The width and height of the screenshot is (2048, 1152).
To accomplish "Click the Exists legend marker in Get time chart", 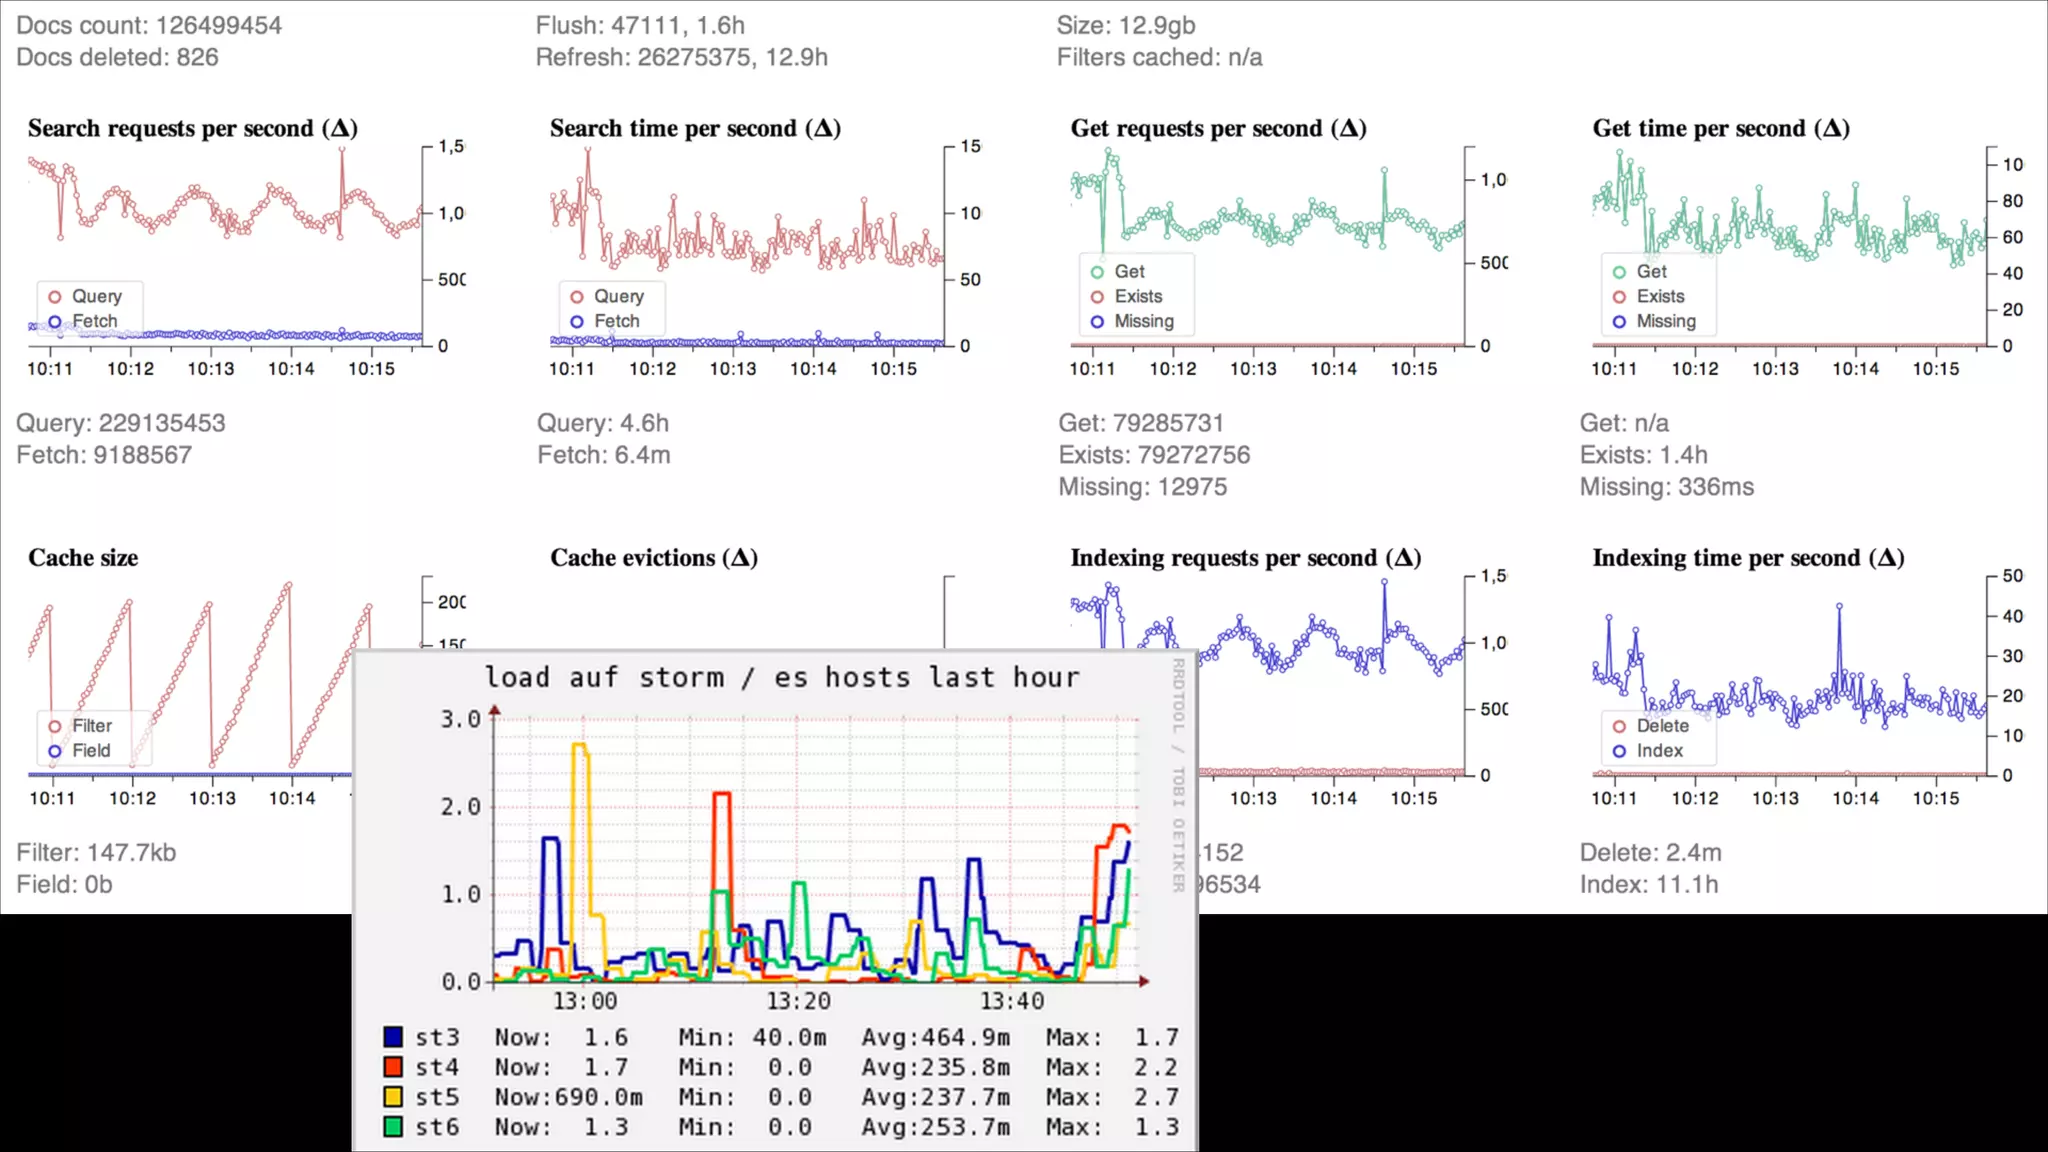I will click(x=1619, y=297).
